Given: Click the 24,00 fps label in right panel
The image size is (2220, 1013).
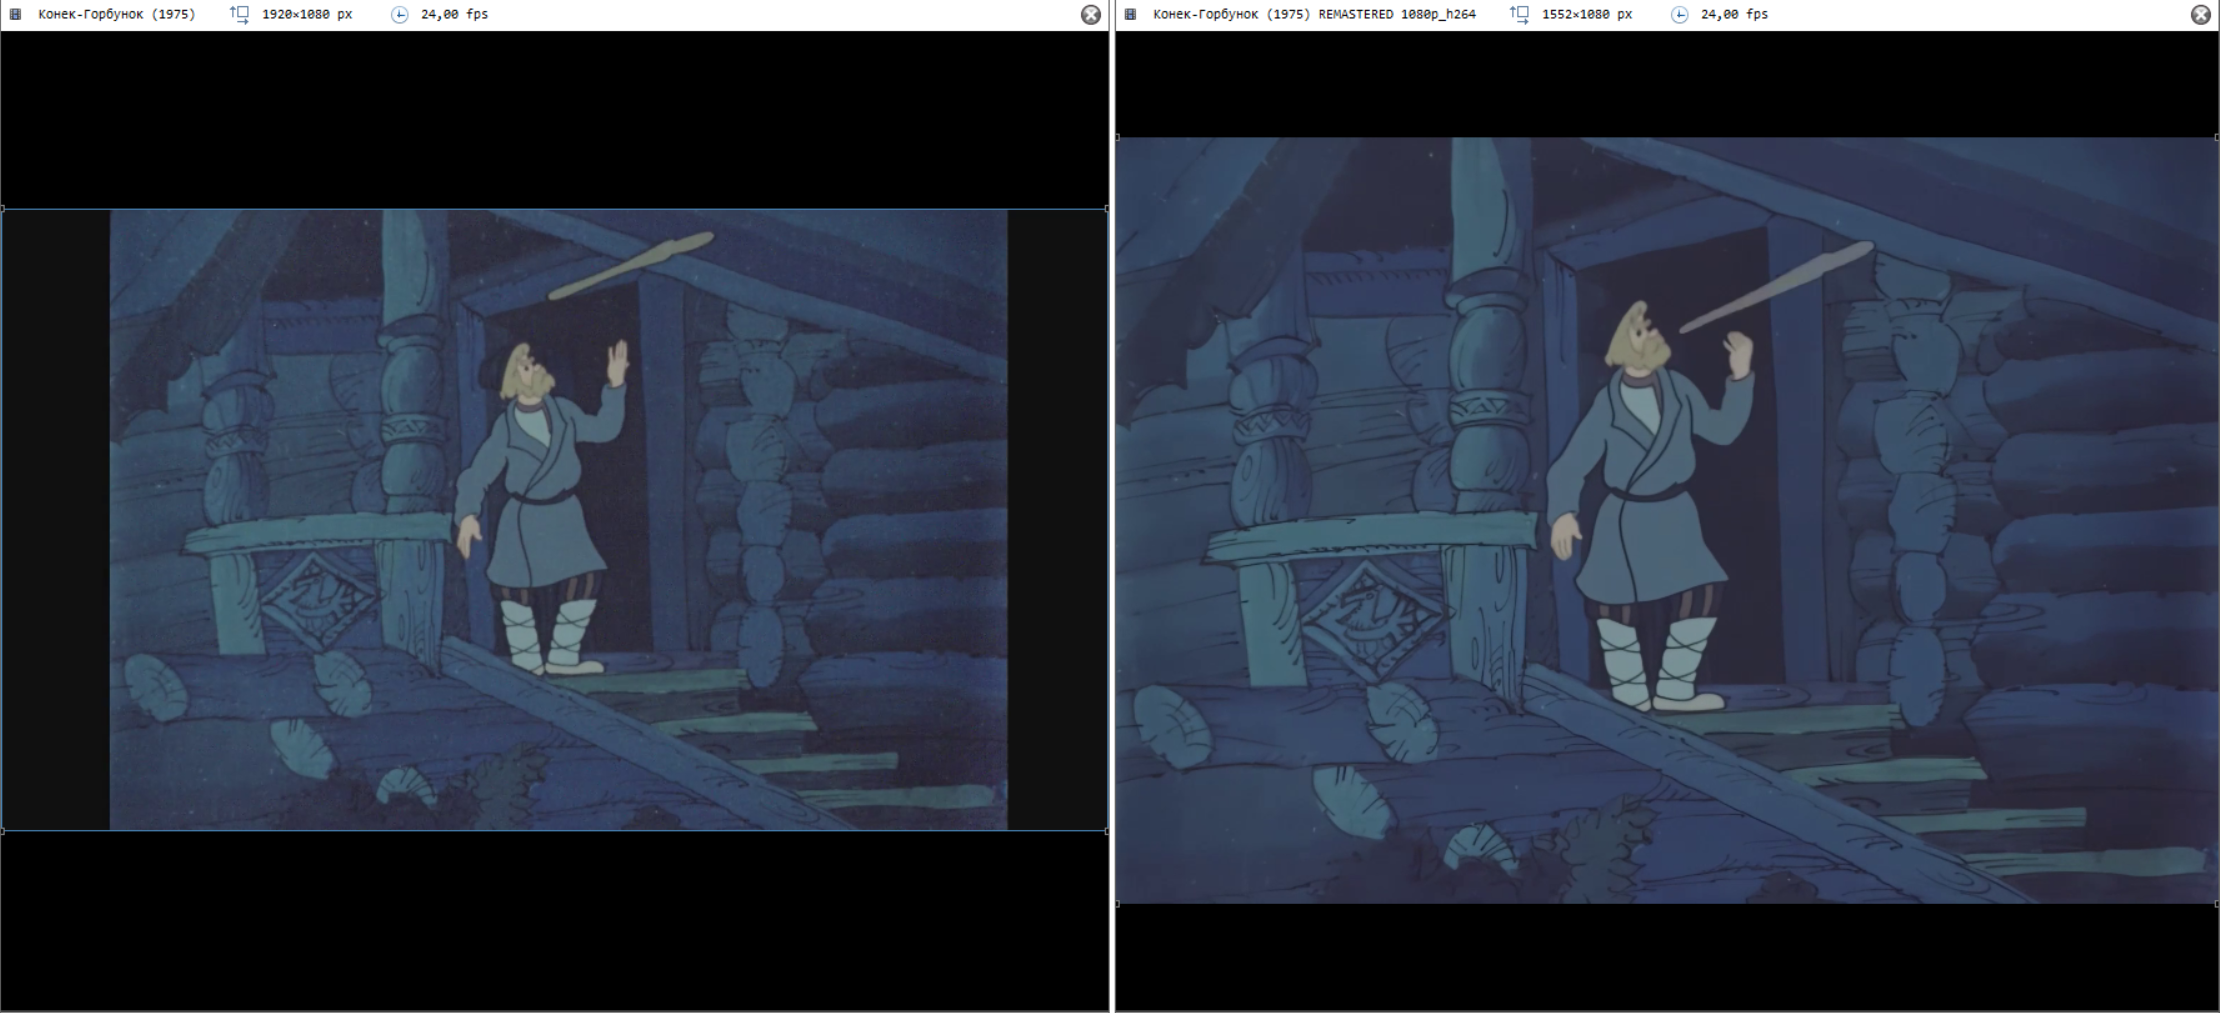Looking at the screenshot, I should (1734, 14).
